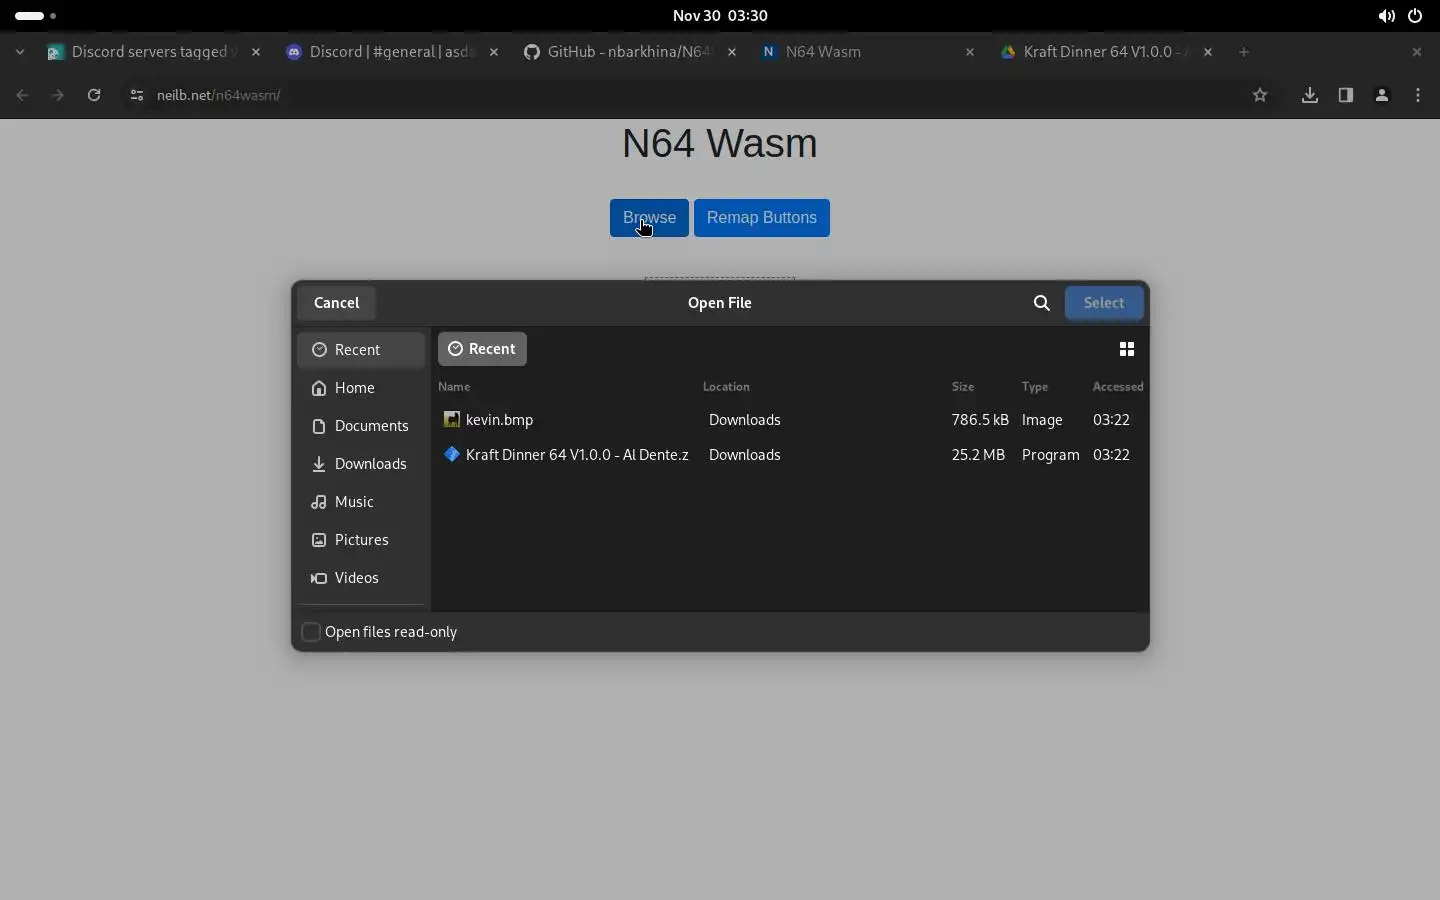Open system volume indicator

[x=1387, y=16]
